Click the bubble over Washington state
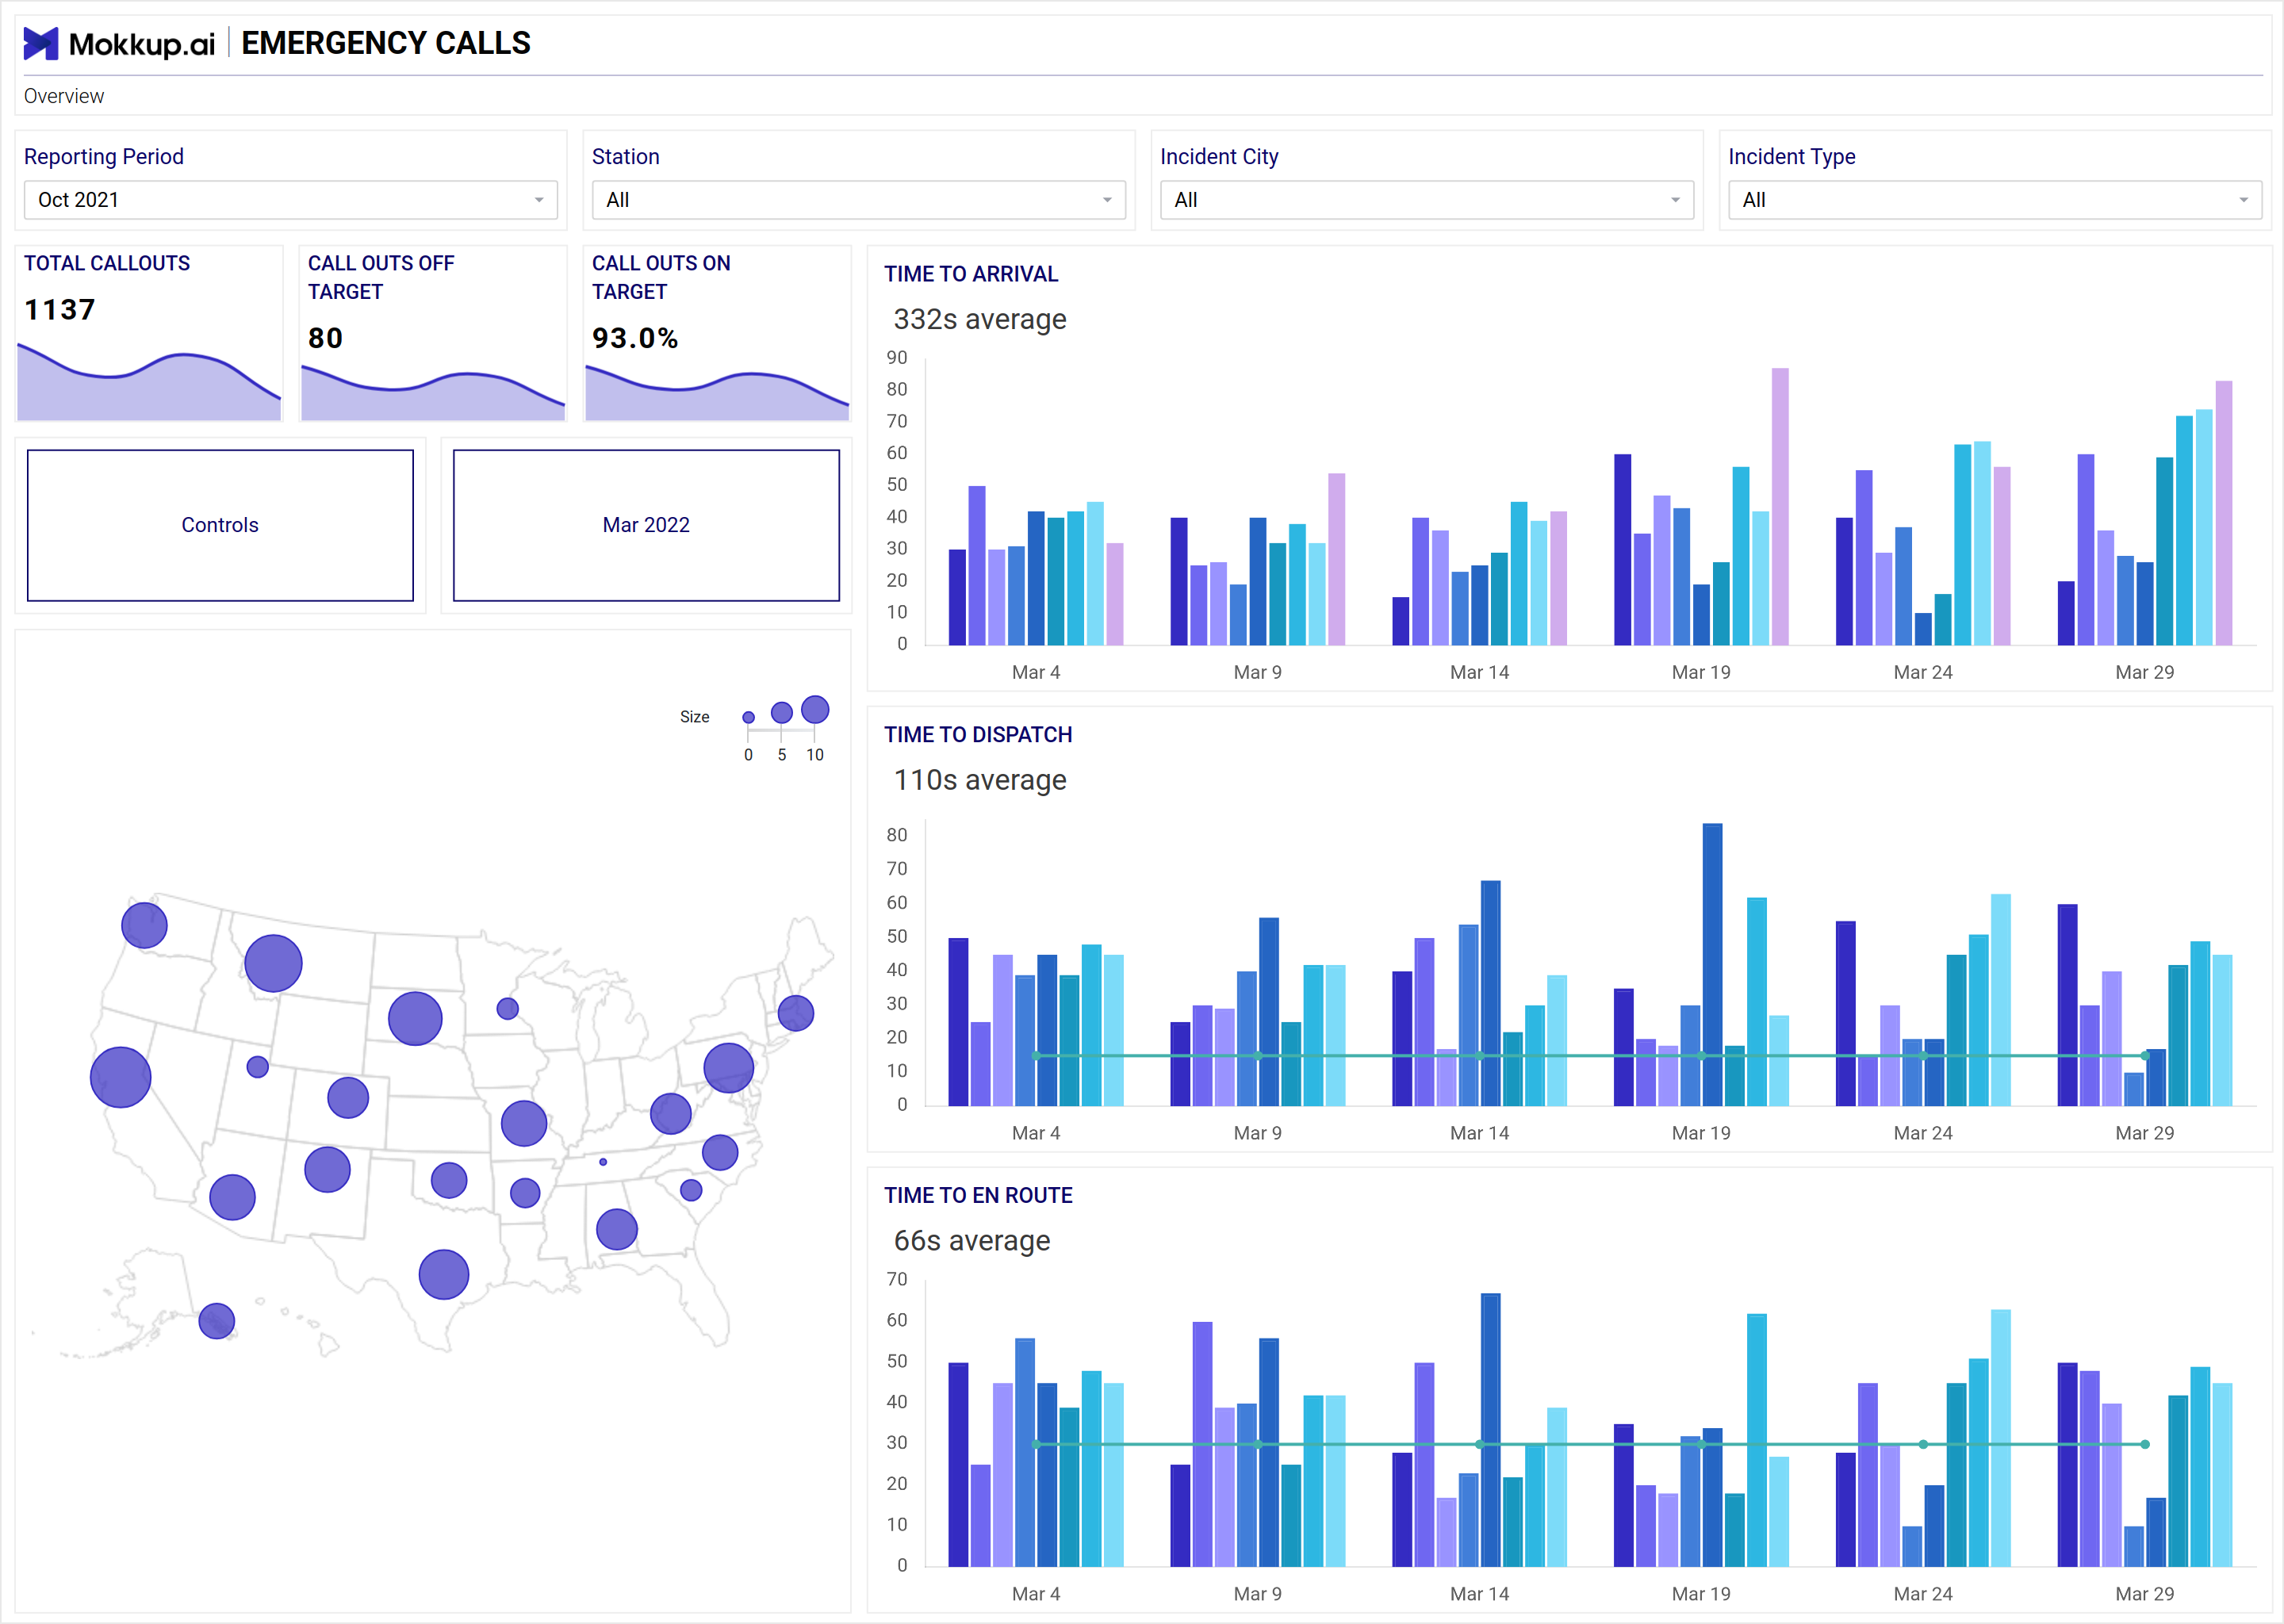Viewport: 2284px width, 1624px height. point(144,925)
